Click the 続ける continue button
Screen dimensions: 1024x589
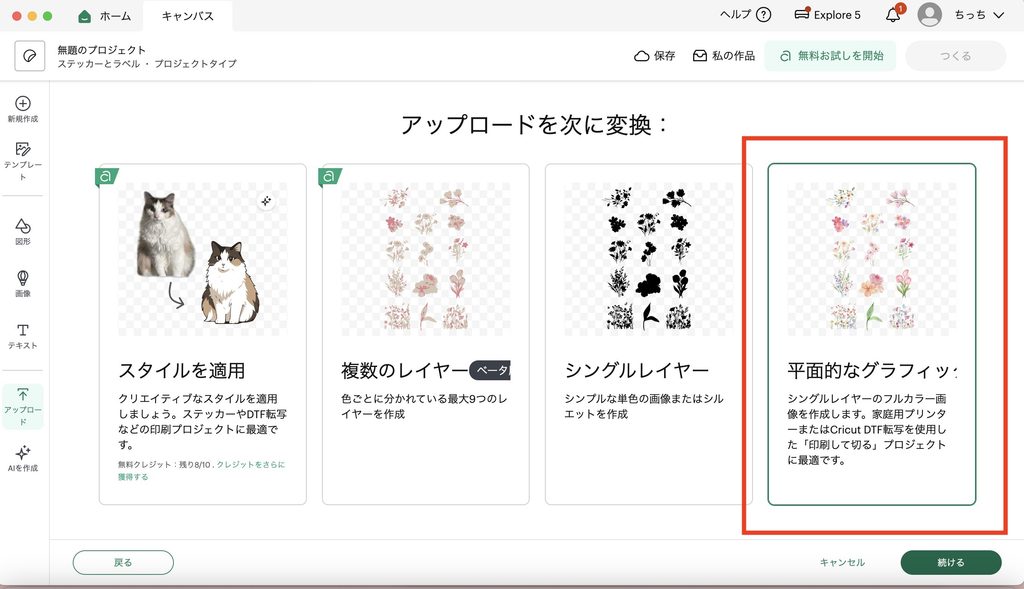(951, 562)
